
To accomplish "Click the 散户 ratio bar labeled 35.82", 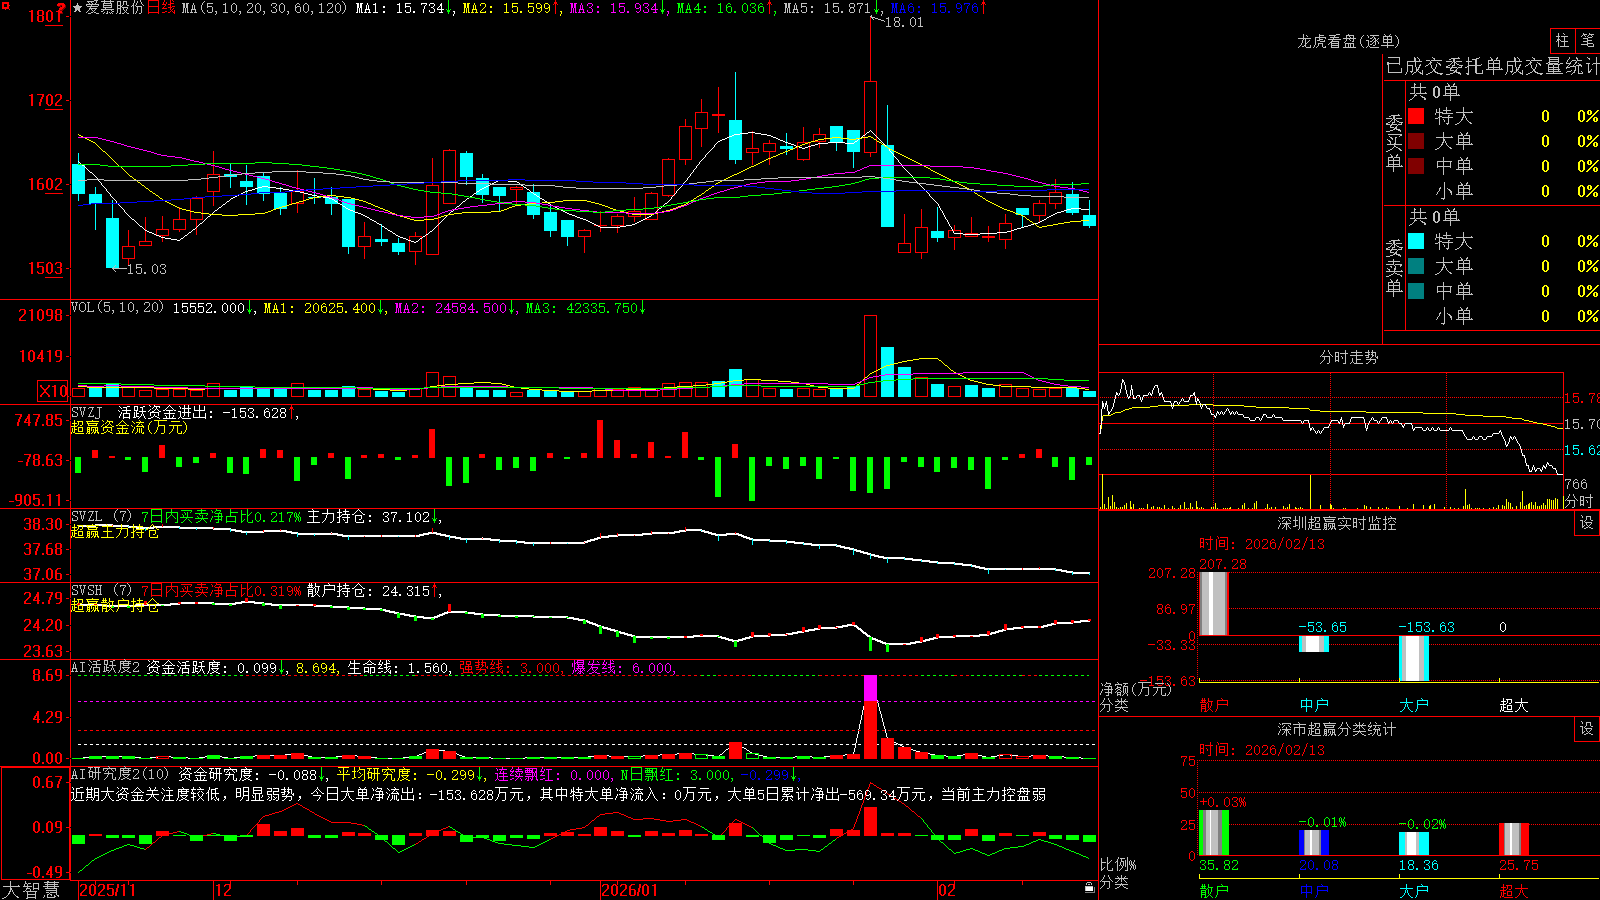I will (1214, 833).
